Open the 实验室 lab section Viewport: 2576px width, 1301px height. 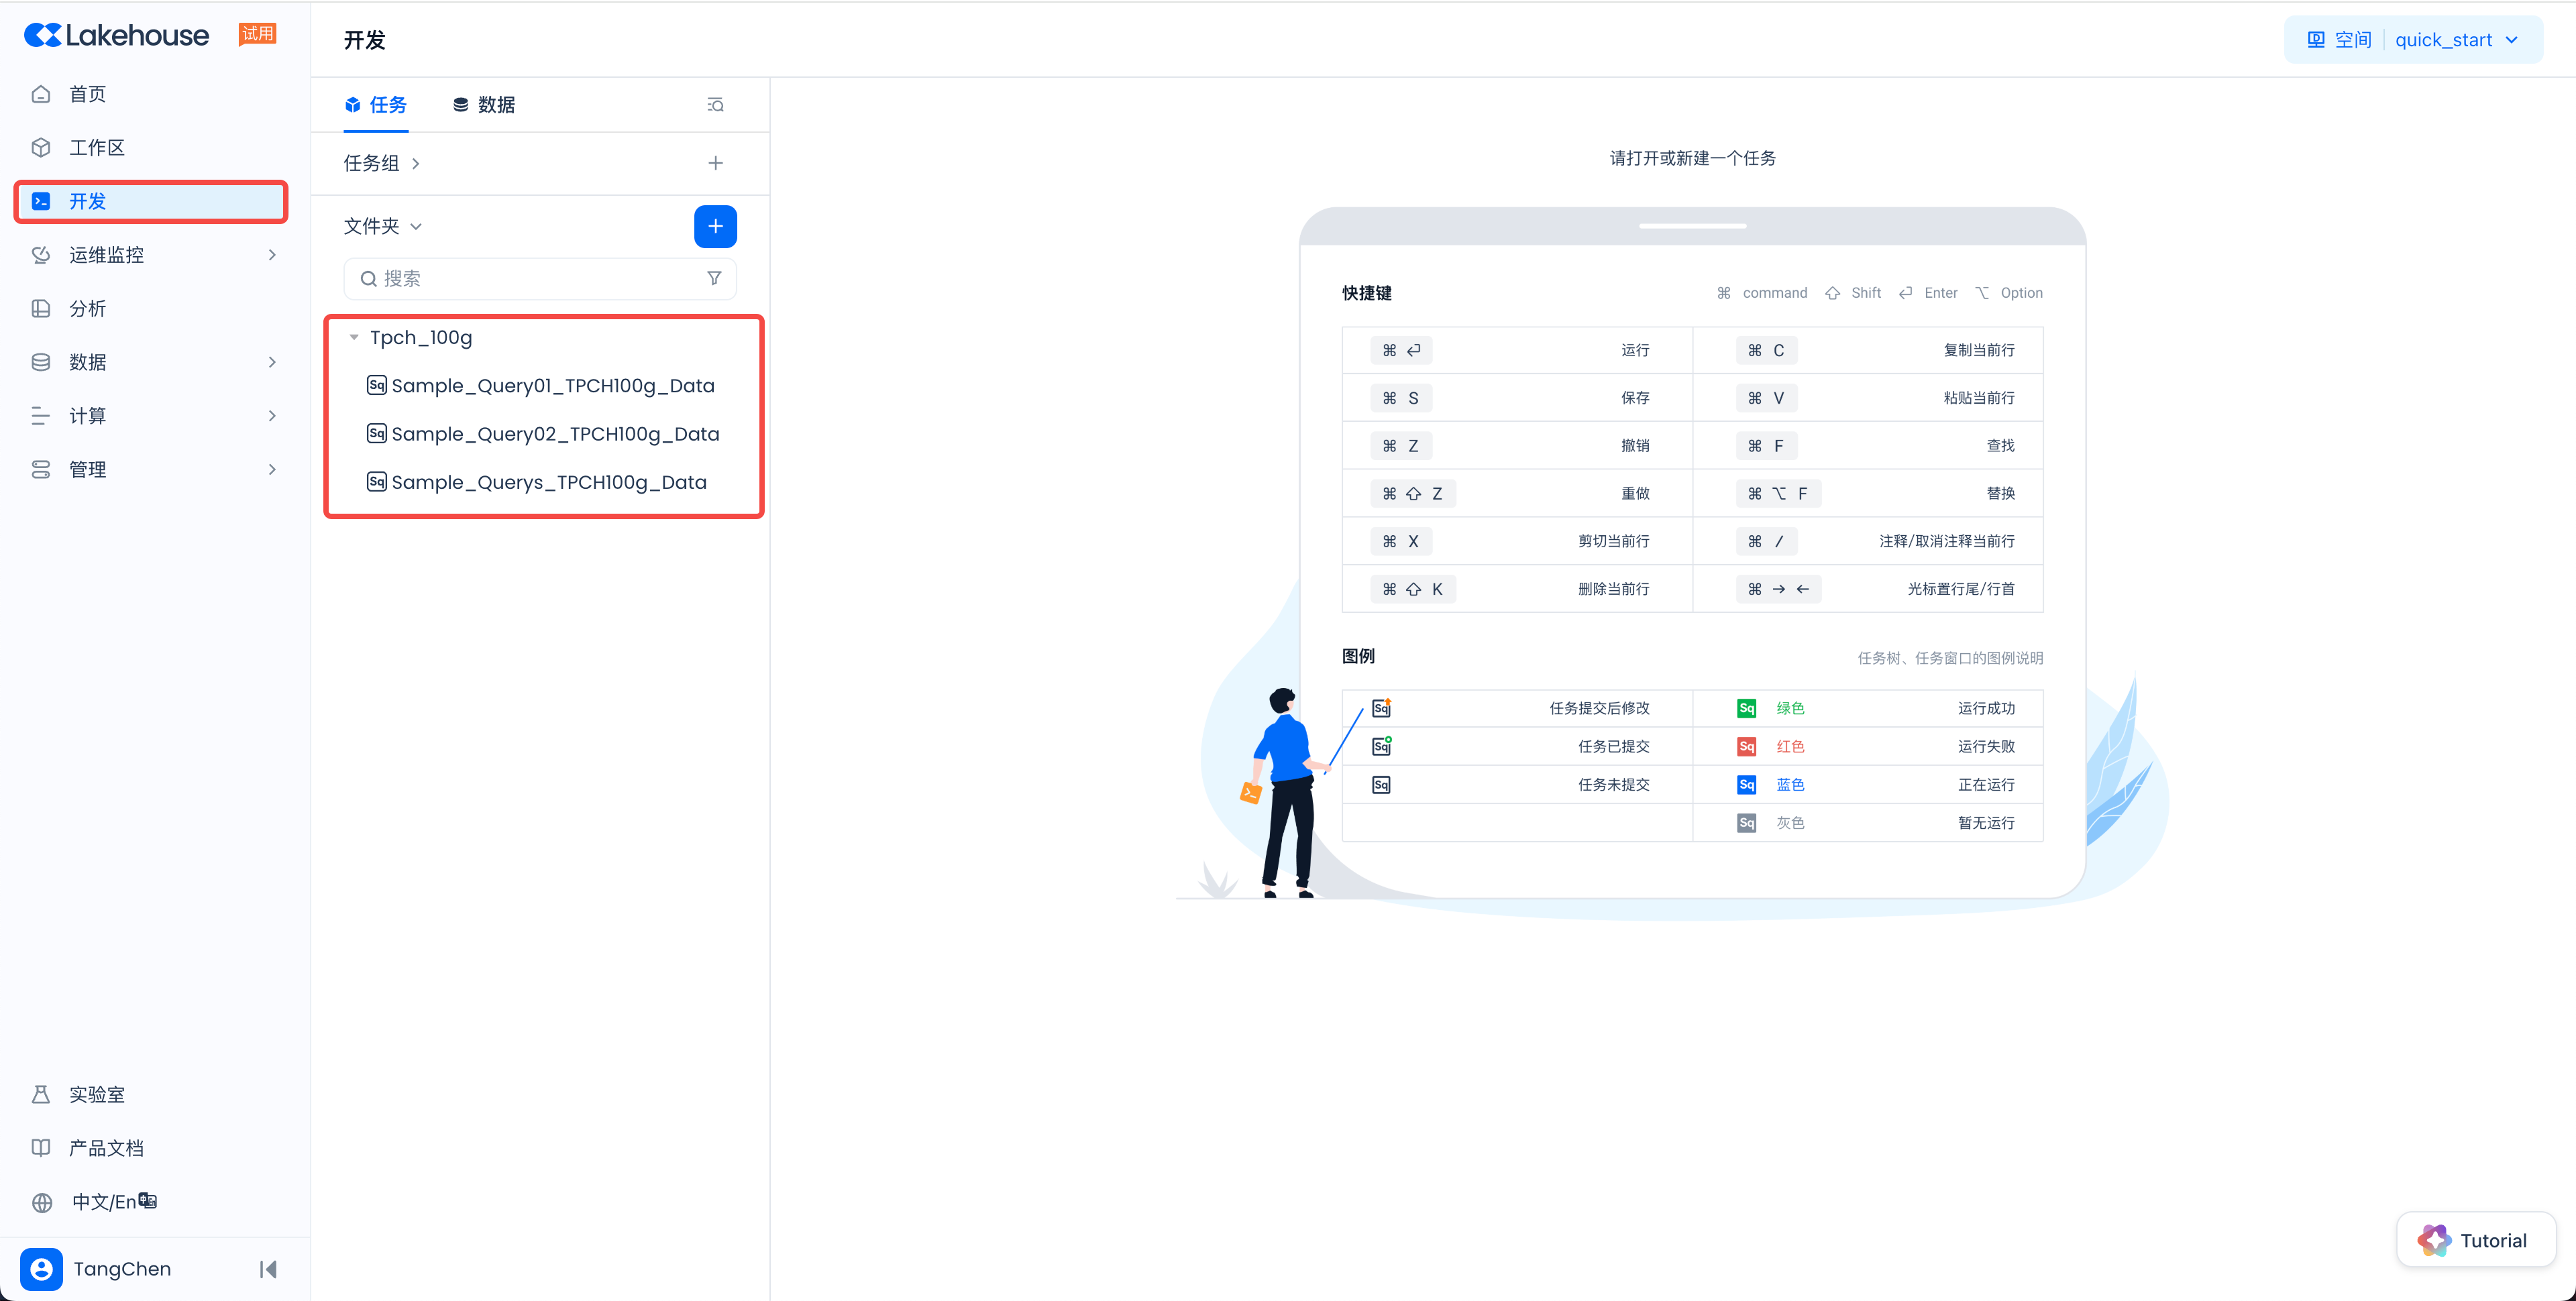pyautogui.click(x=96, y=1094)
